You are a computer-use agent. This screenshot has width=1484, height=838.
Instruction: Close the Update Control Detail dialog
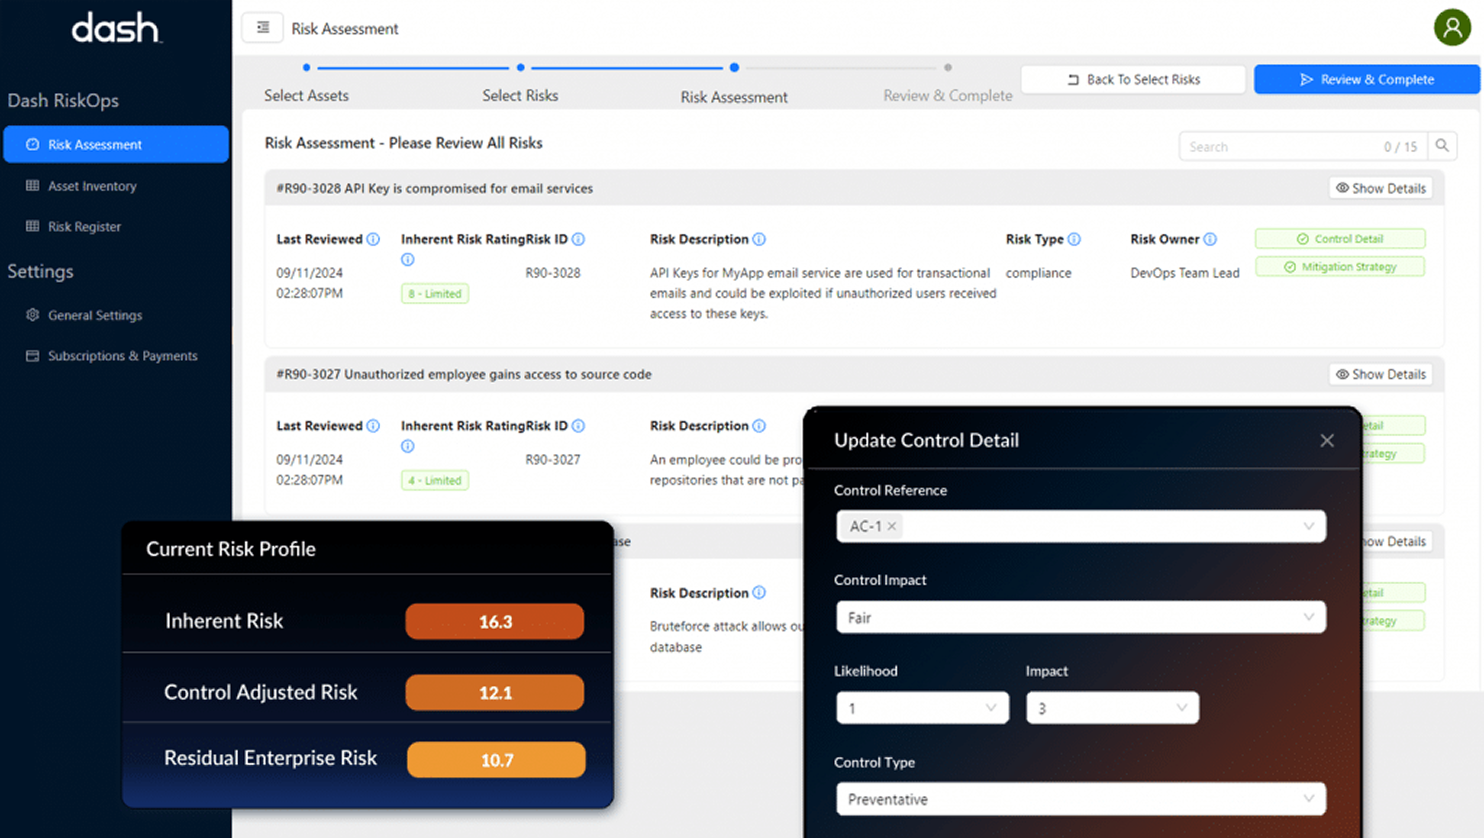[x=1327, y=440]
